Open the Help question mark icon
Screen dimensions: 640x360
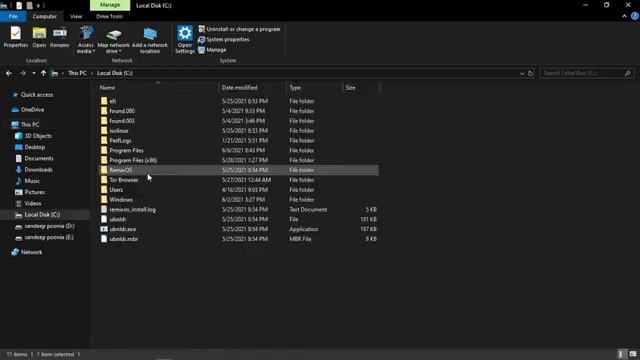point(635,16)
